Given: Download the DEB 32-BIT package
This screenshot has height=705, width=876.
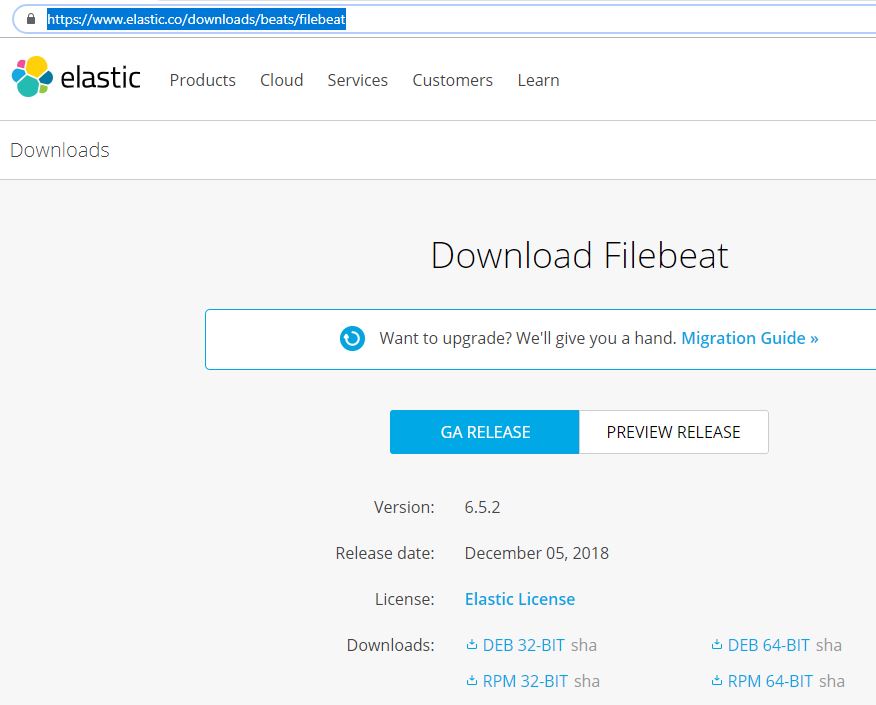Looking at the screenshot, I should click(x=523, y=645).
